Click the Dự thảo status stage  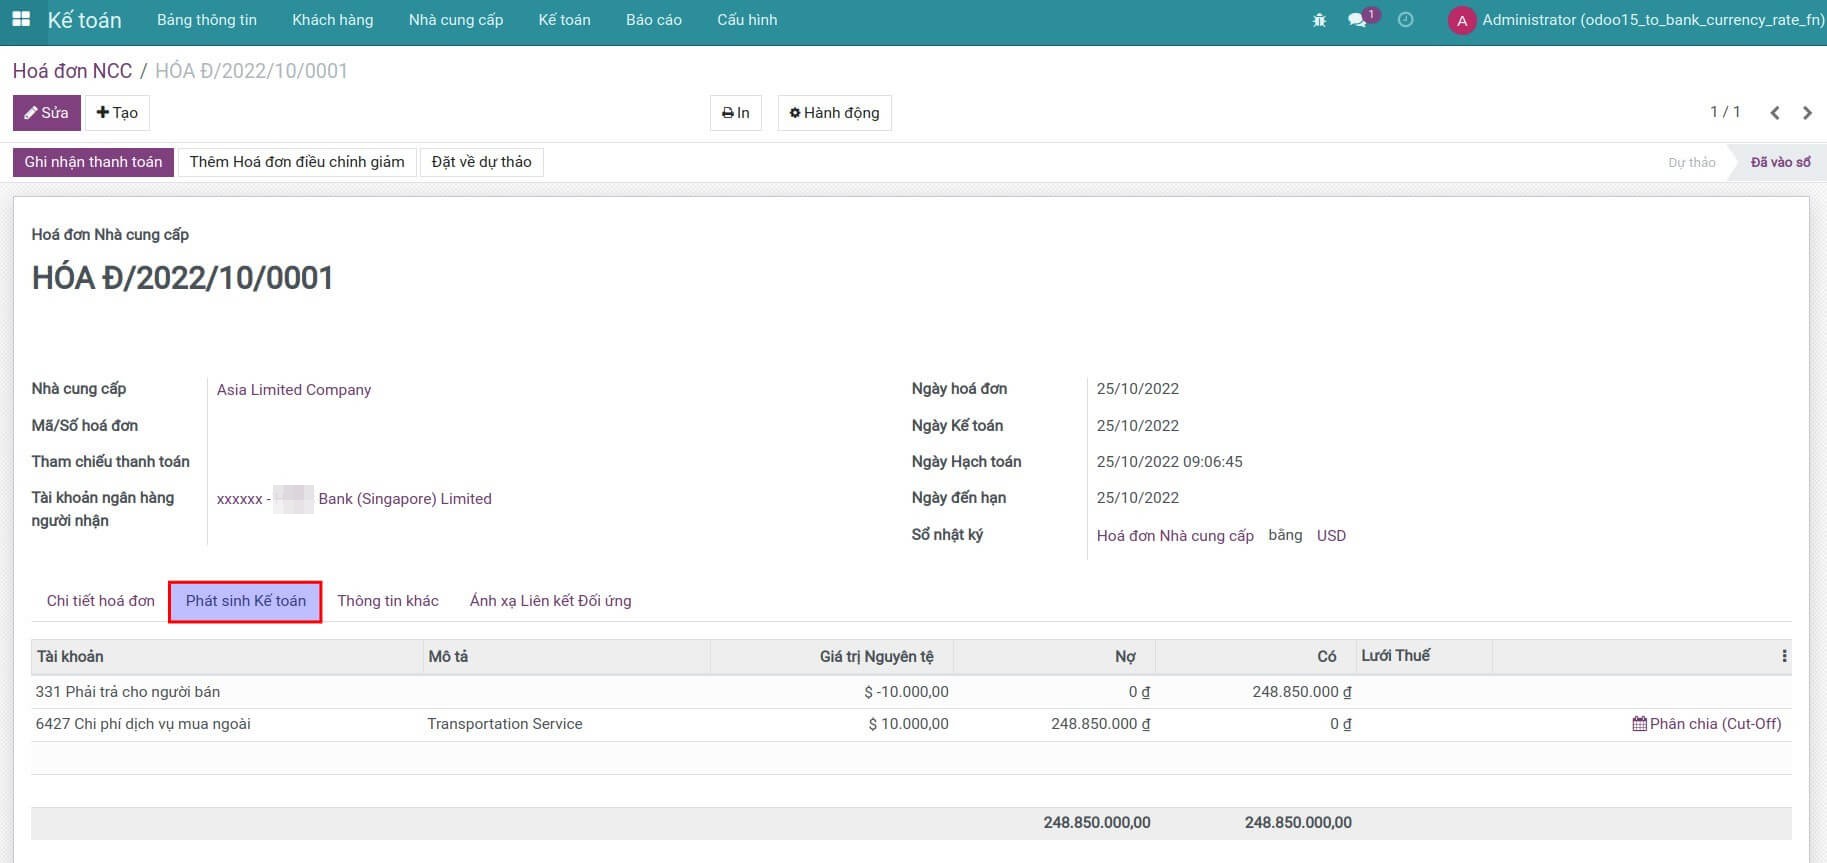click(x=1691, y=162)
